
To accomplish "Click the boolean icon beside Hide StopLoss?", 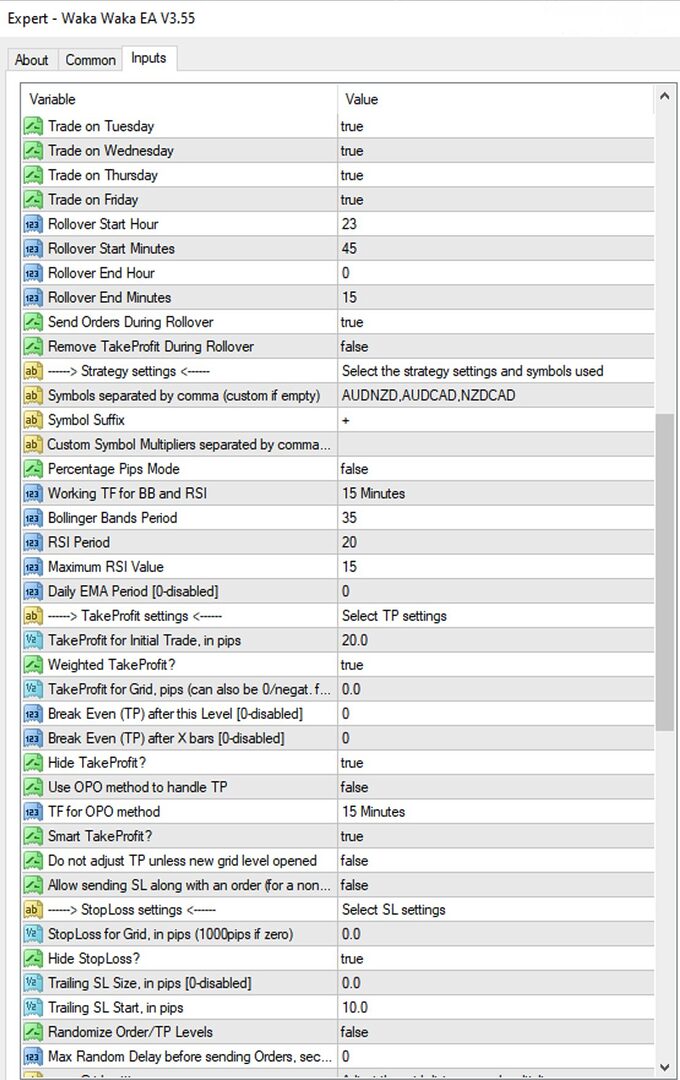I will click(33, 959).
